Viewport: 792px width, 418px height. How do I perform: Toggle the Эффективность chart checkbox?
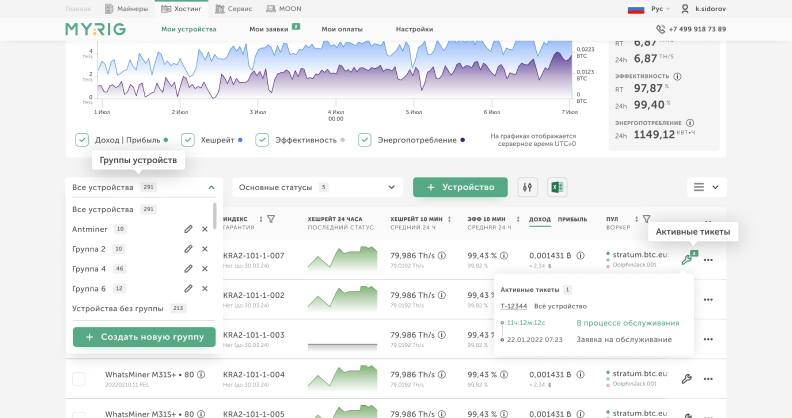pos(261,140)
